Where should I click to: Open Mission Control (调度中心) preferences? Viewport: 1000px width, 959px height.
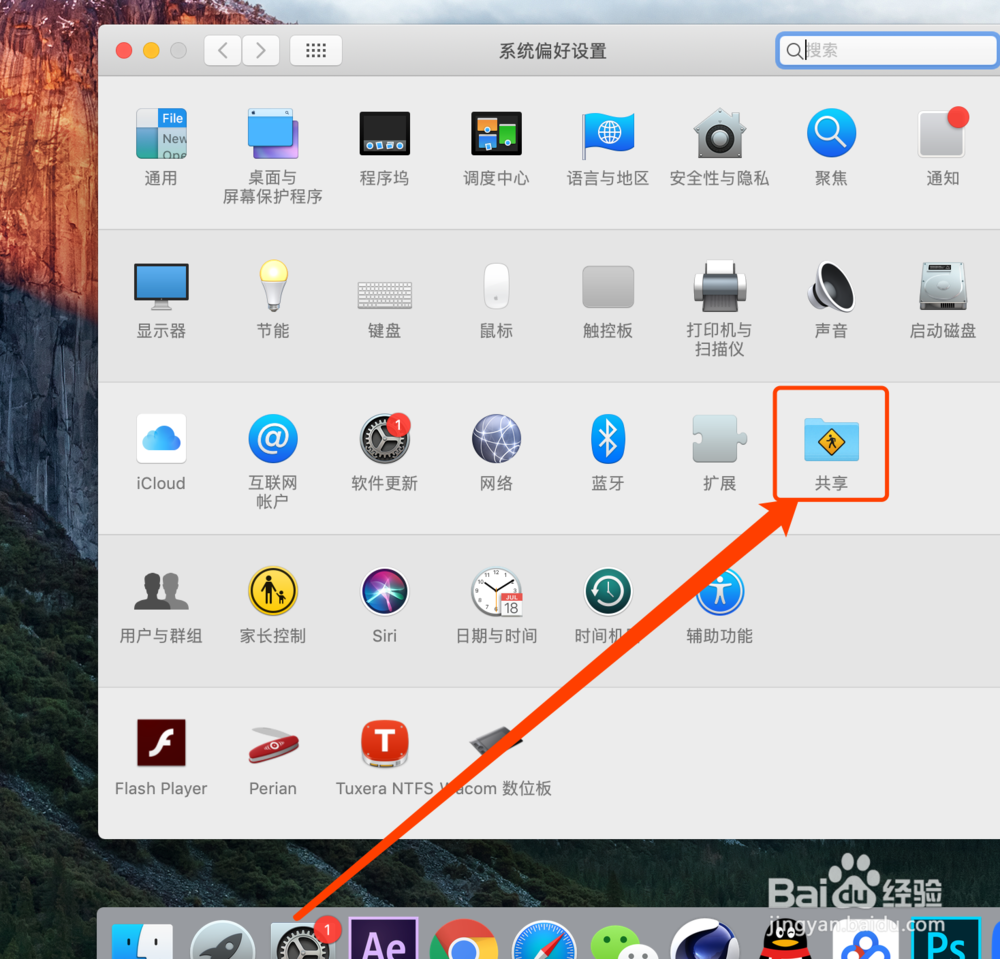click(x=496, y=134)
